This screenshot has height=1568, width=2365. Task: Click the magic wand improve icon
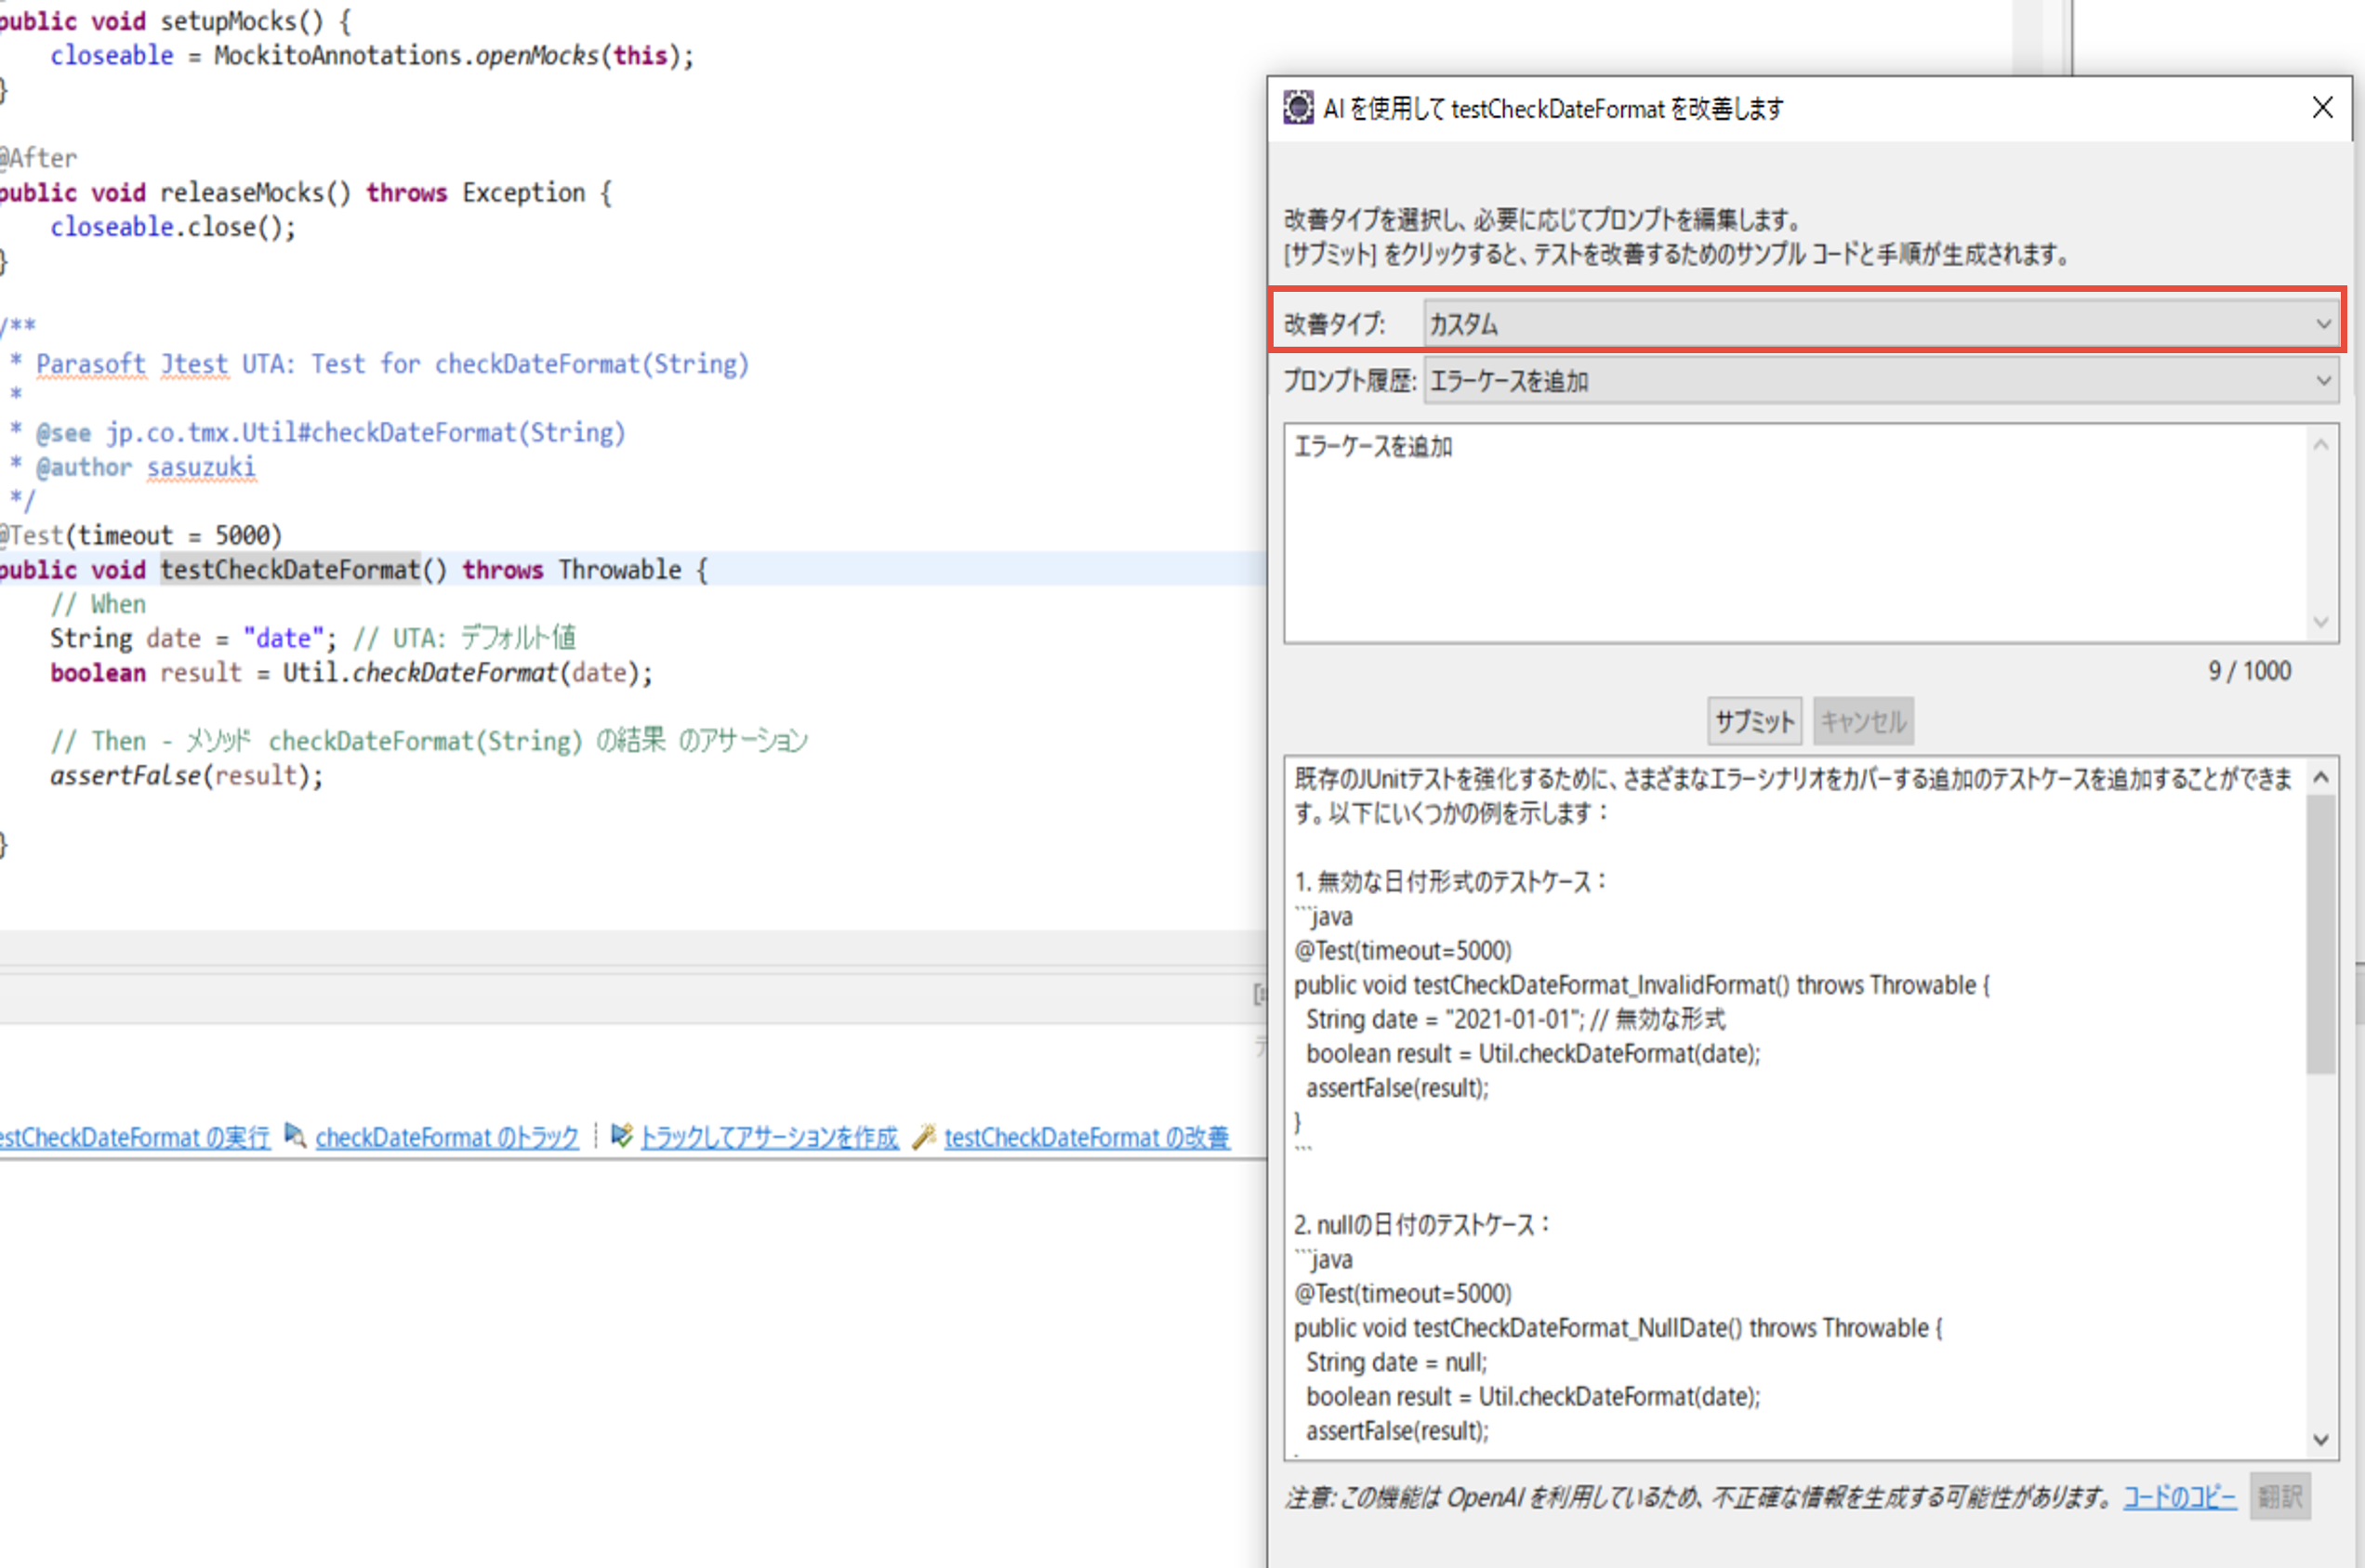click(x=925, y=1136)
